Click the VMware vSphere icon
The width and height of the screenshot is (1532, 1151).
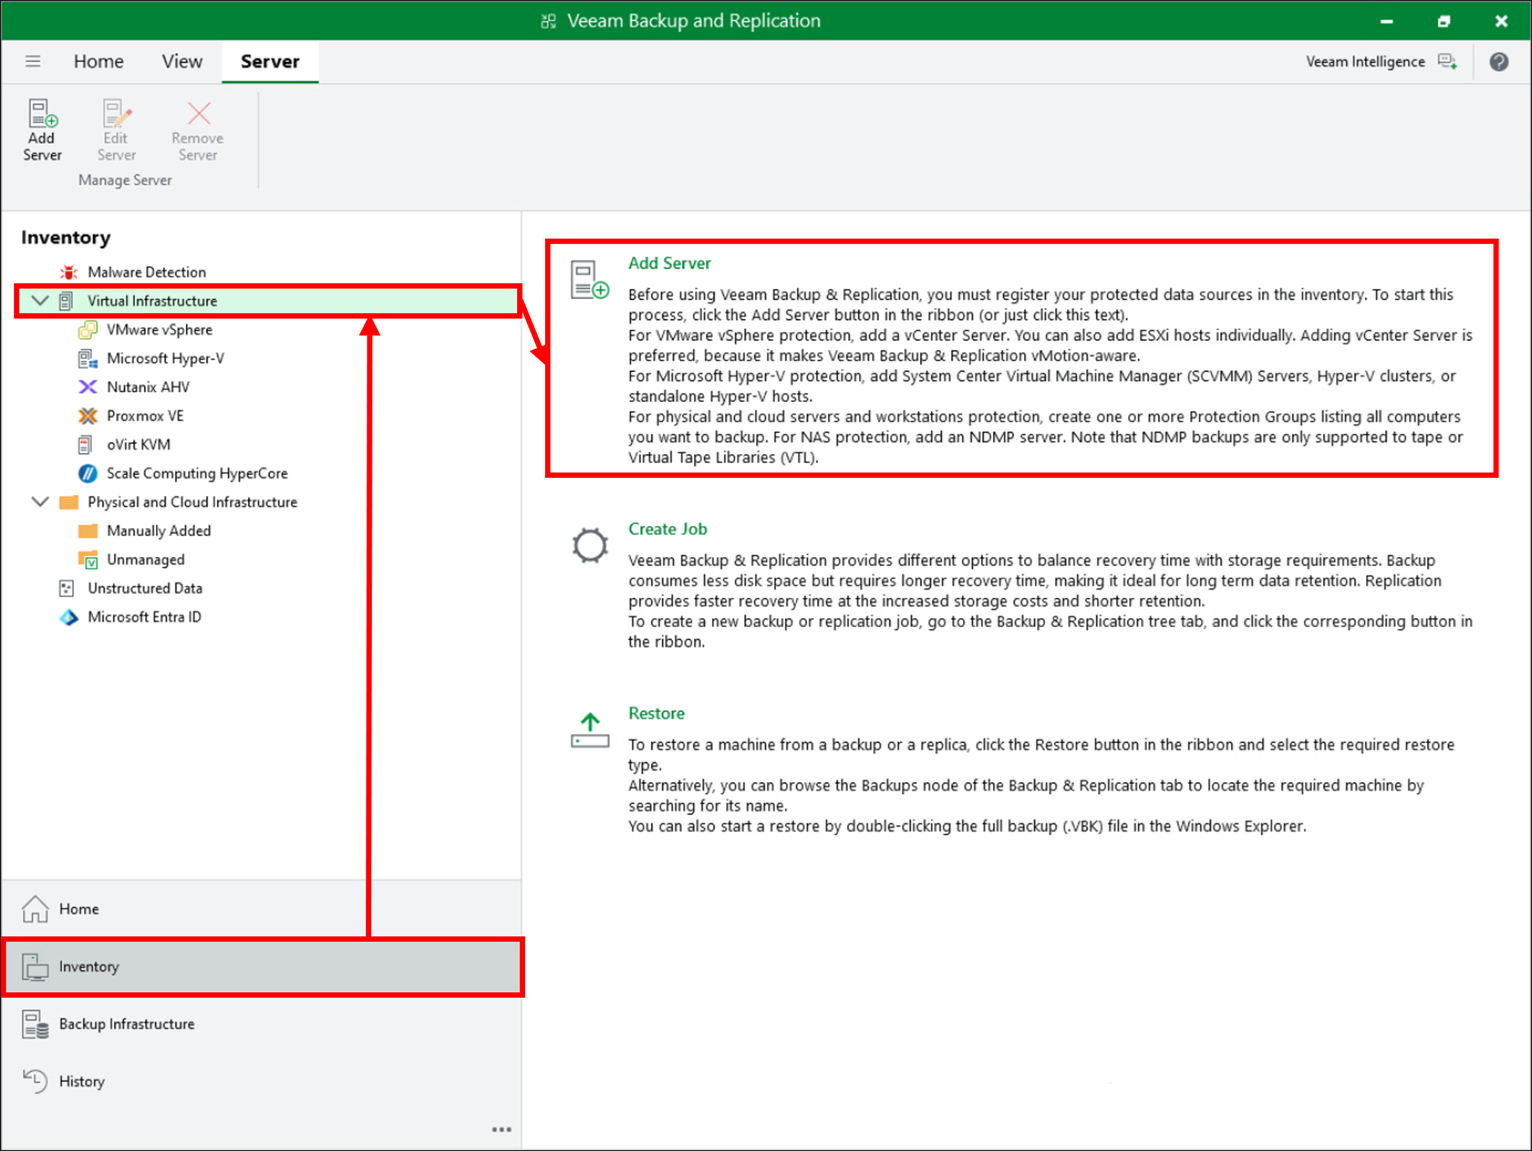[x=88, y=329]
